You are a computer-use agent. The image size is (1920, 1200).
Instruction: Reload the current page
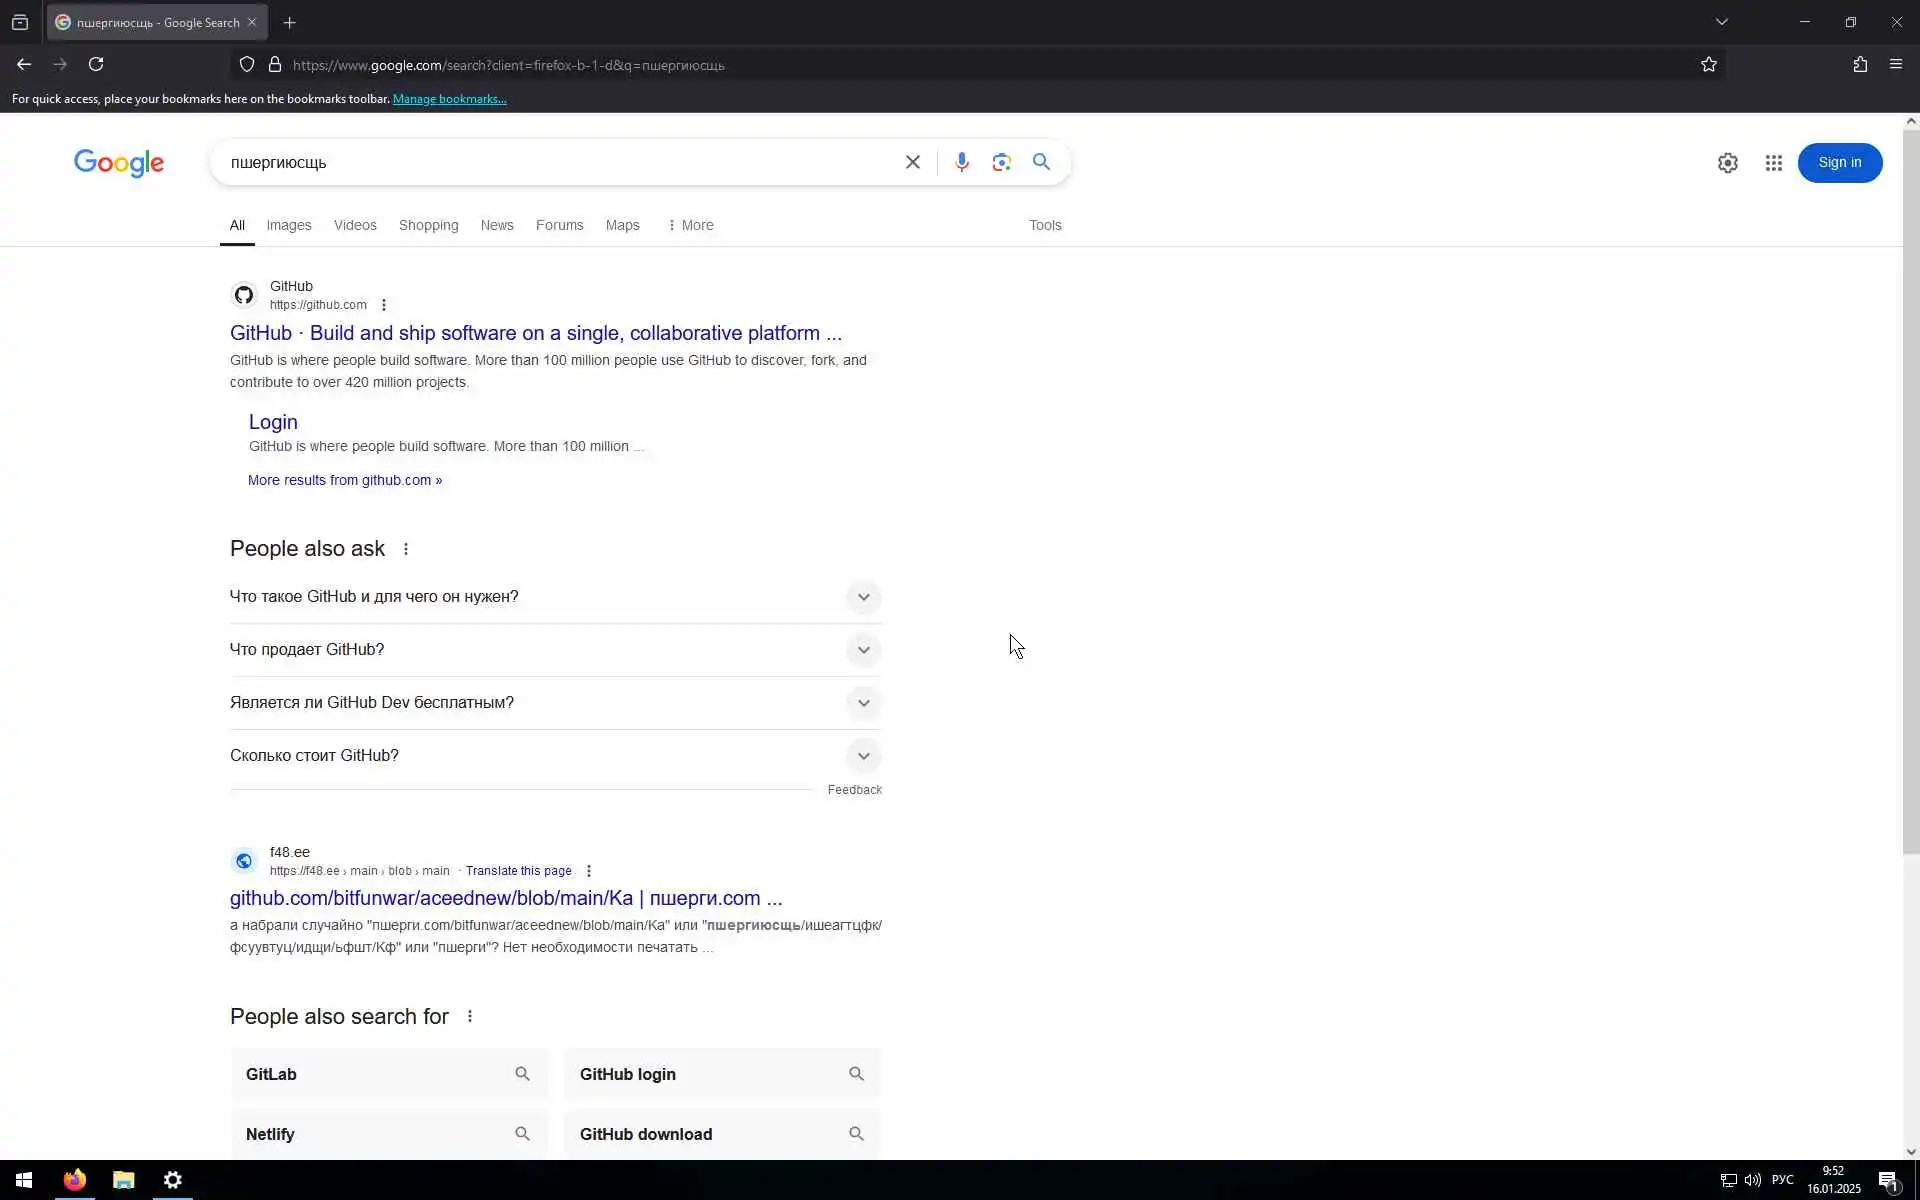(96, 65)
